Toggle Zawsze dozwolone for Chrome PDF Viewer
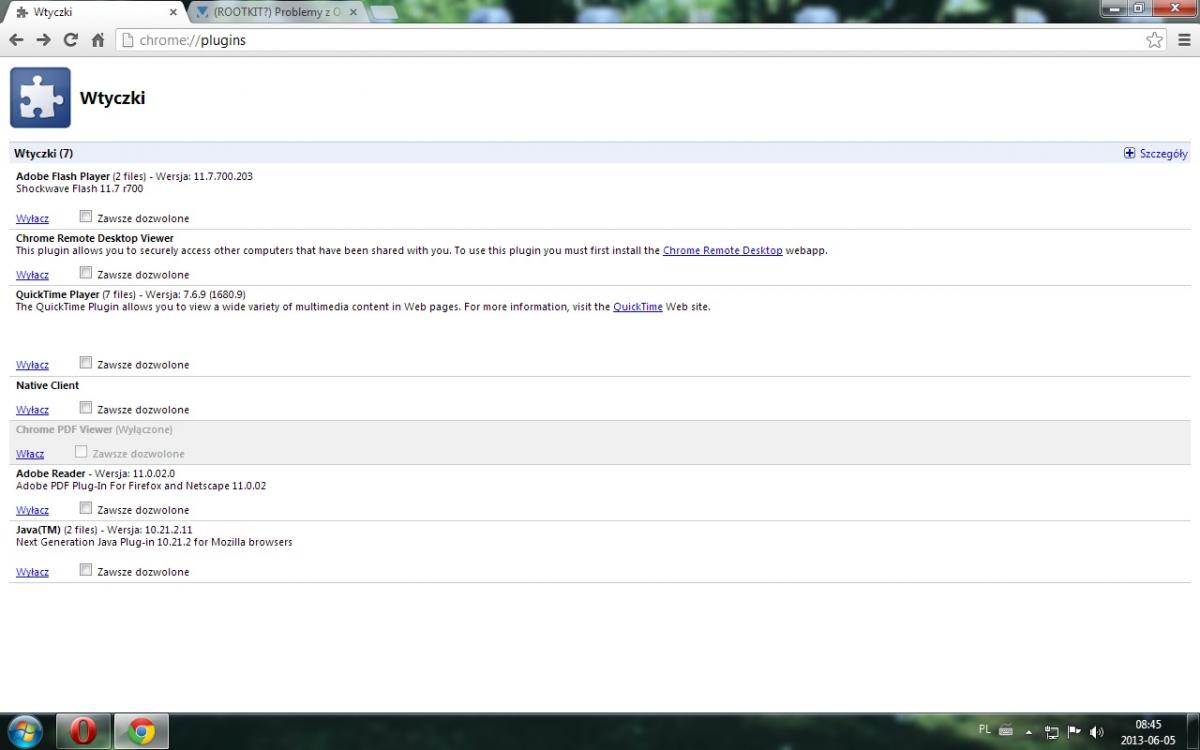Screen dimensions: 1200x750 pos(81,451)
